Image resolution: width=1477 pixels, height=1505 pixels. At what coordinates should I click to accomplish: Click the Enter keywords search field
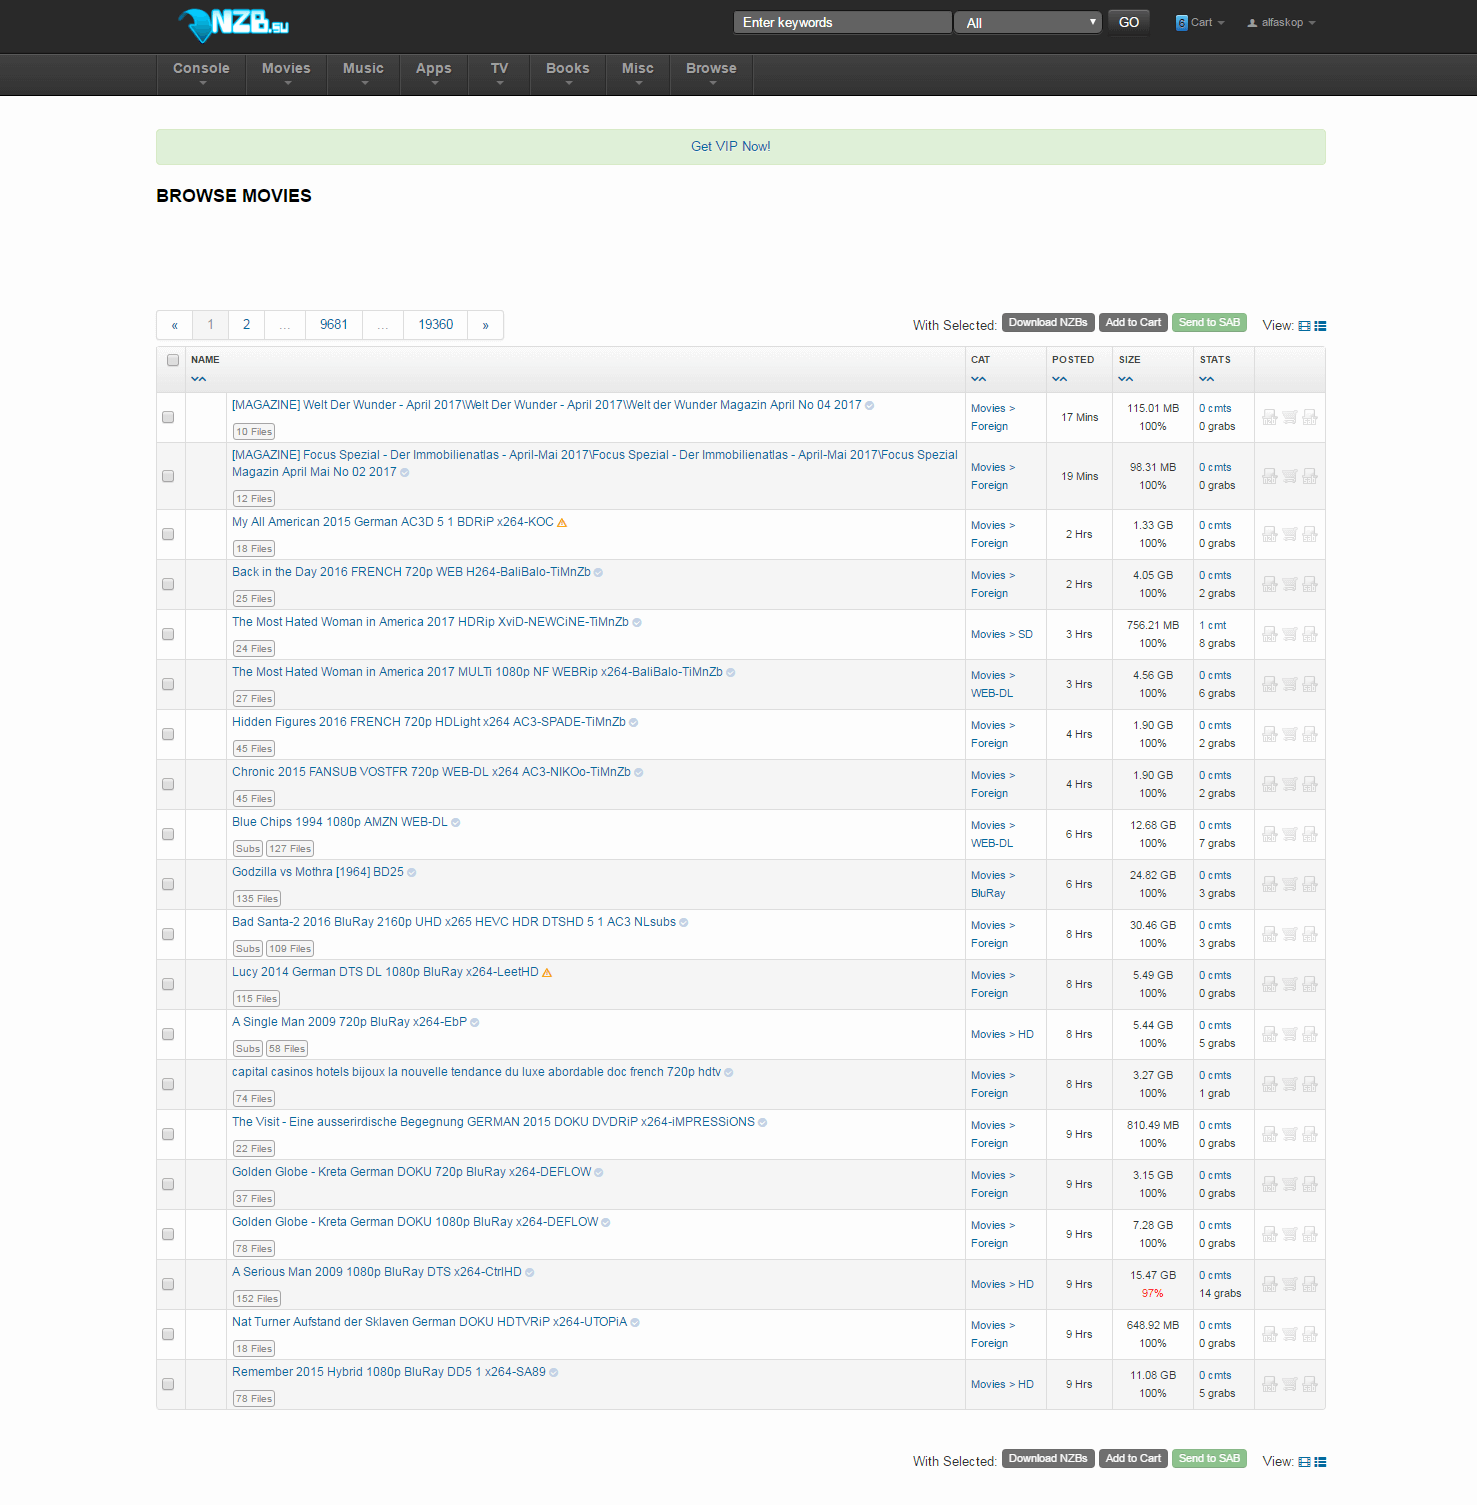[x=842, y=23]
